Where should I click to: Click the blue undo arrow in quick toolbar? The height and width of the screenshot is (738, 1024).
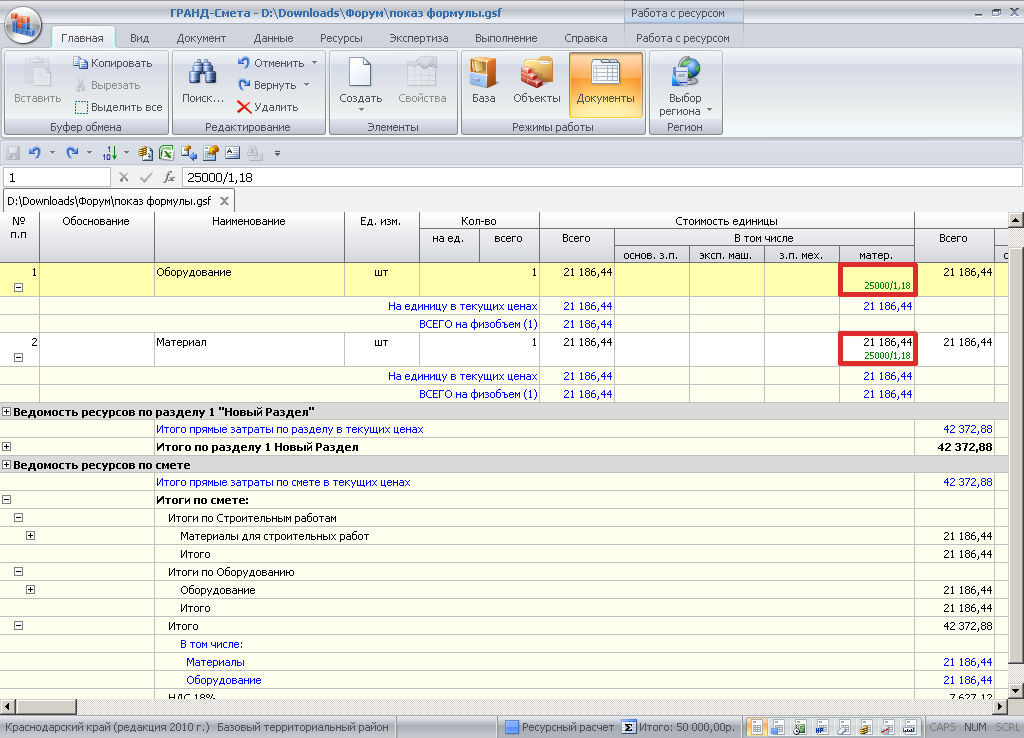[x=34, y=153]
